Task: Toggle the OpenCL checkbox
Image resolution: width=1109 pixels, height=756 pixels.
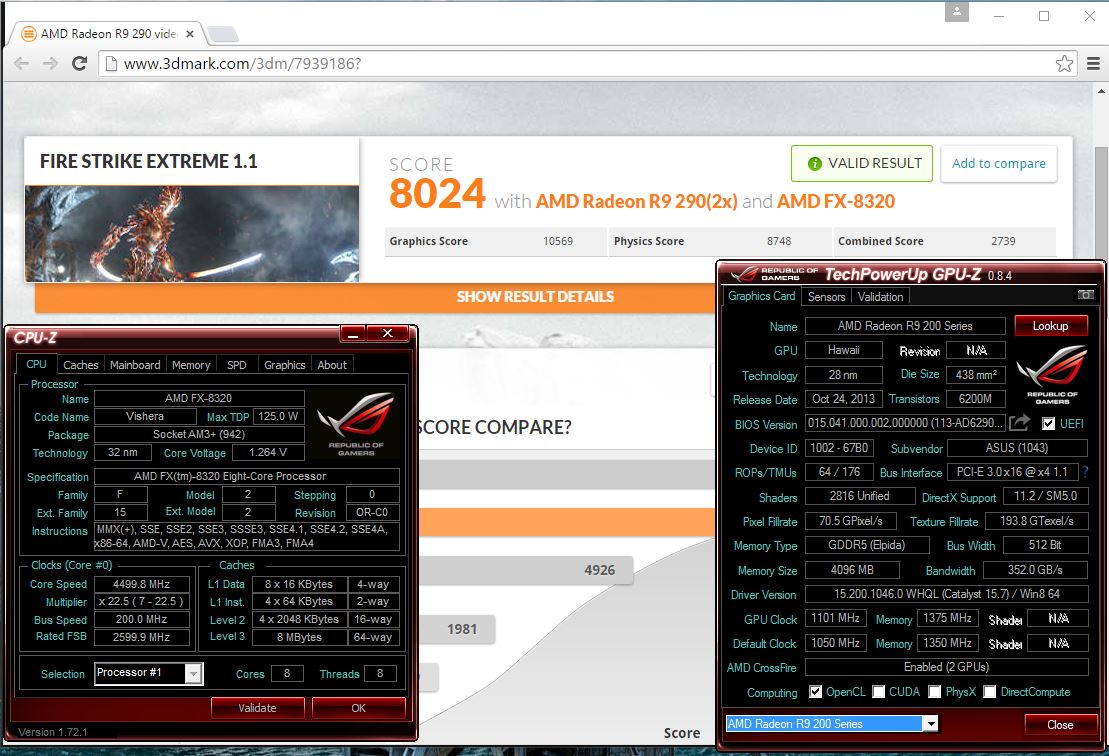Action: tap(815, 692)
